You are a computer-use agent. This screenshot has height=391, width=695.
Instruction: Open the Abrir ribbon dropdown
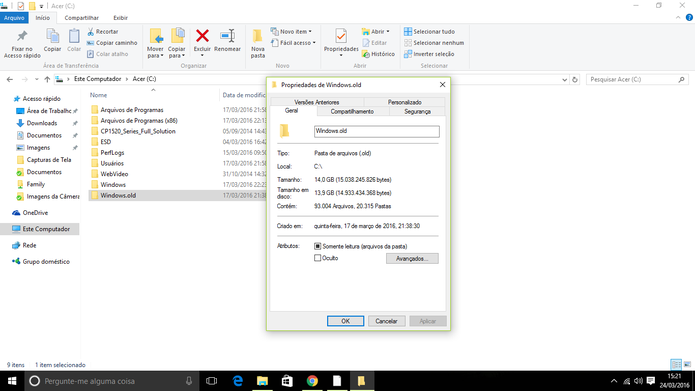click(375, 32)
